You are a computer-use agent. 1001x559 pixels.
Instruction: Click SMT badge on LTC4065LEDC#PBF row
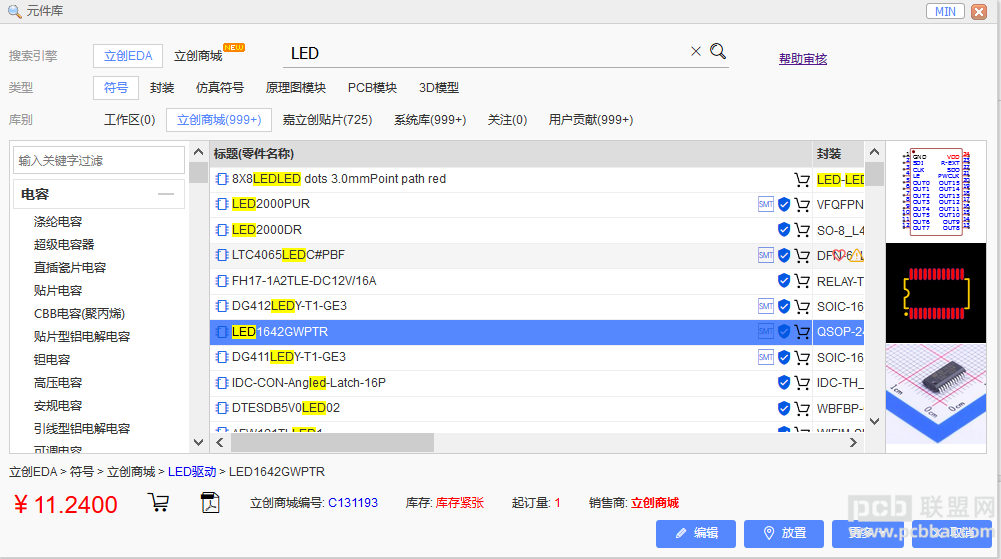766,255
